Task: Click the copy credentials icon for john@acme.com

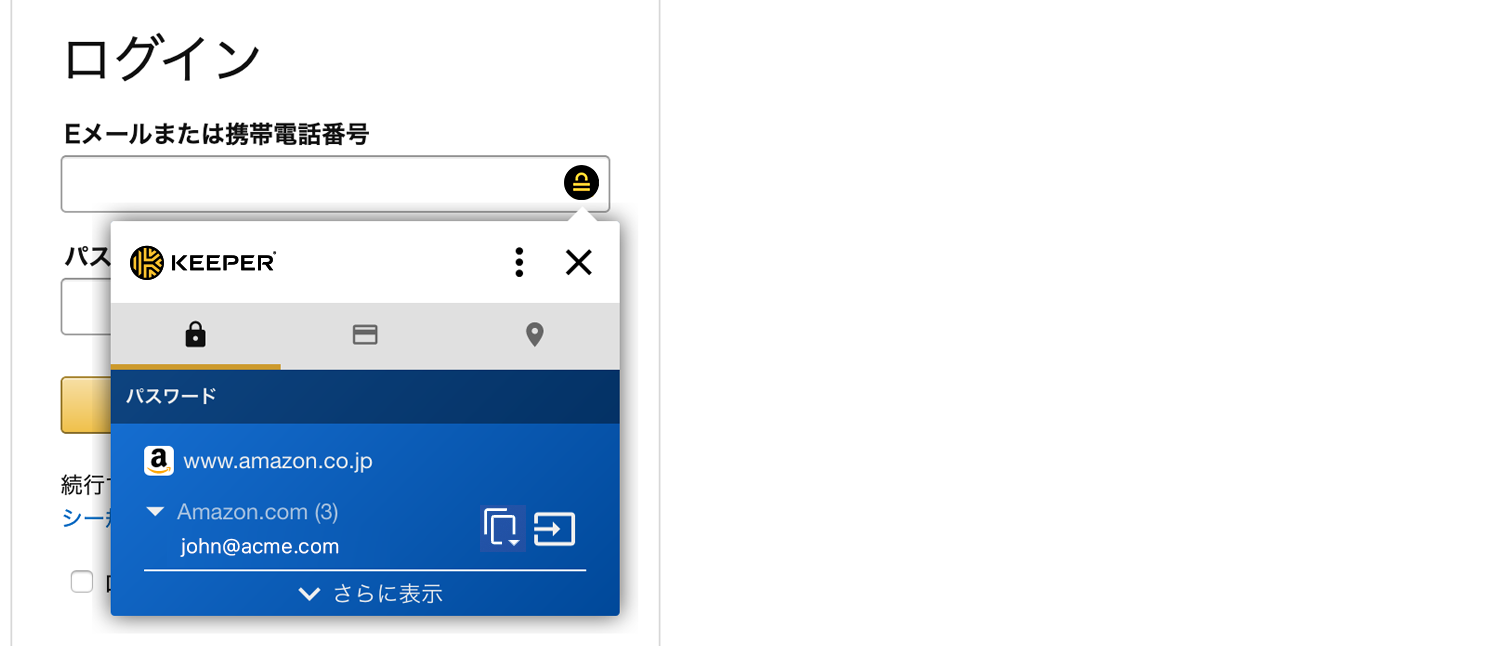Action: [503, 528]
